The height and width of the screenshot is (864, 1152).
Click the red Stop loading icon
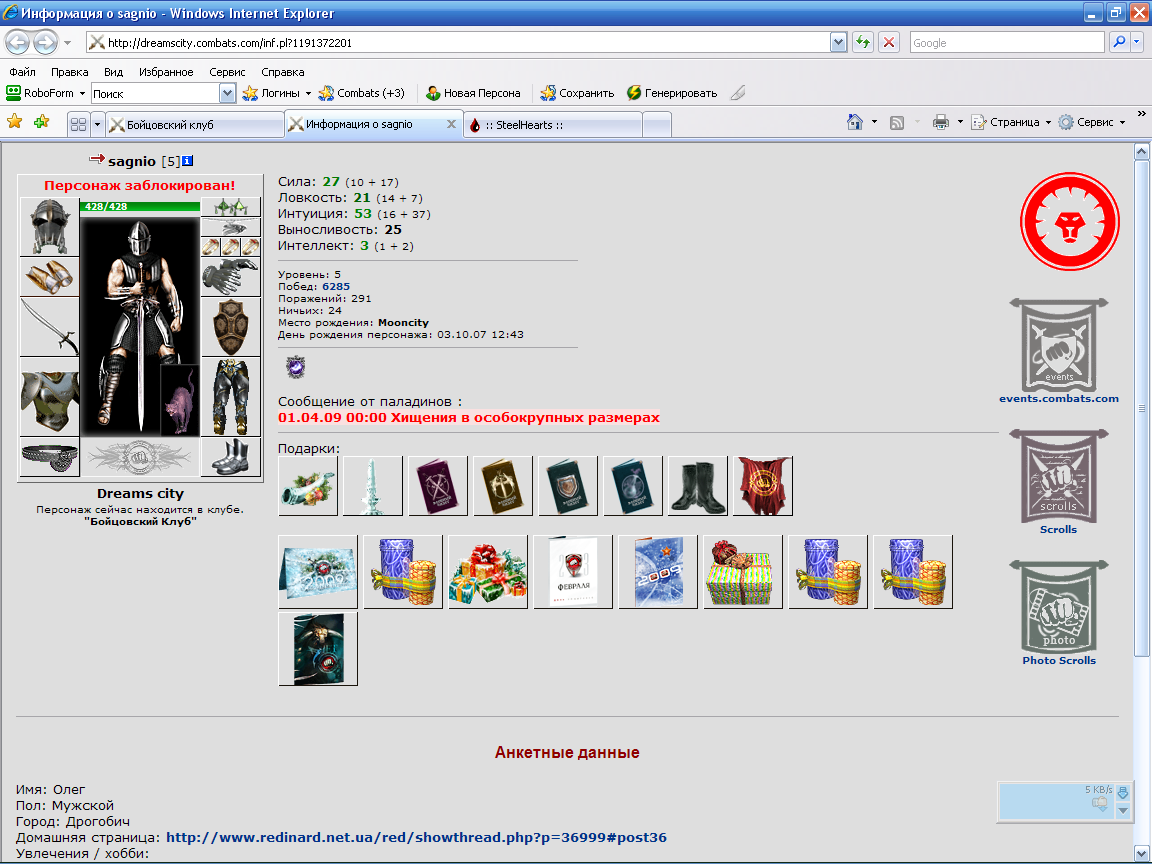click(889, 43)
